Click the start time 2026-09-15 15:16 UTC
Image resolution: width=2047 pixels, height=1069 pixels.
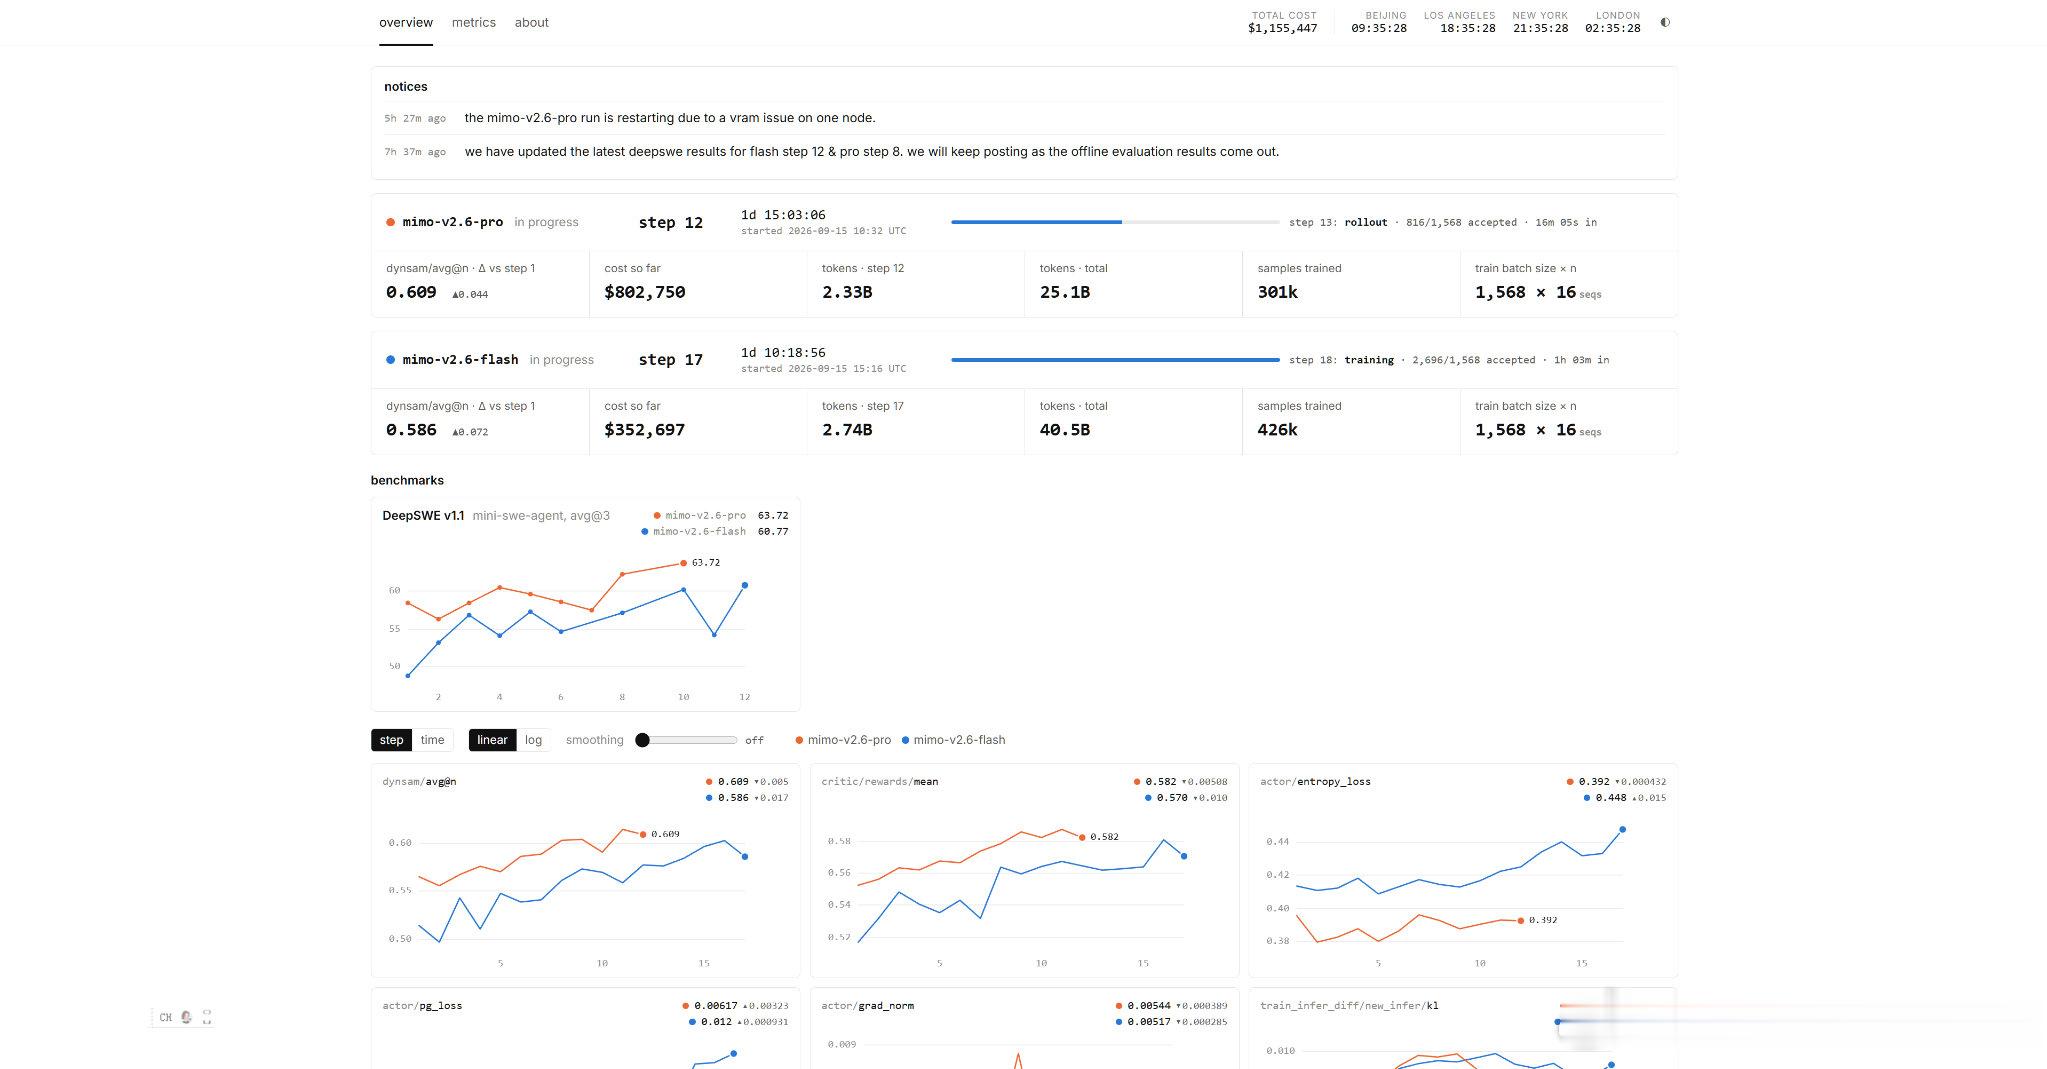coord(824,369)
